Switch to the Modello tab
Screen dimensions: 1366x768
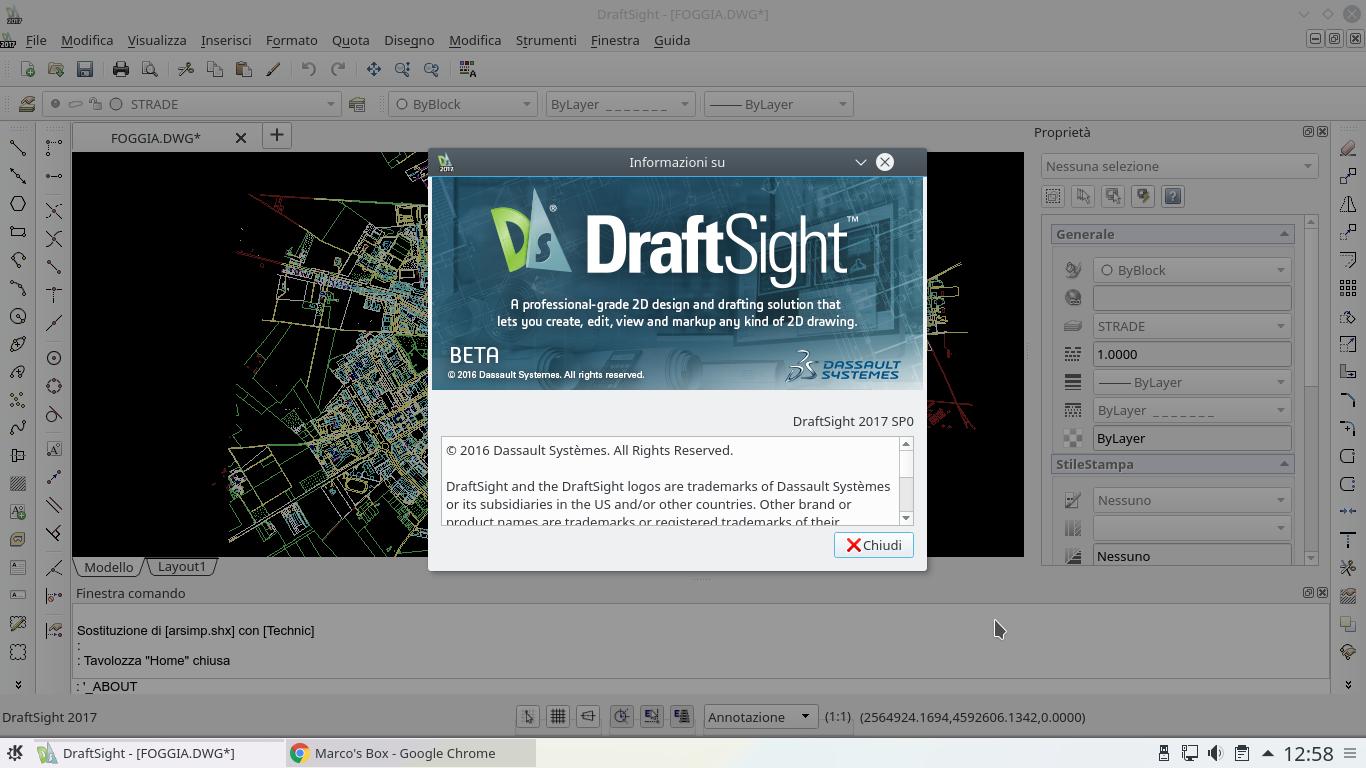108,567
